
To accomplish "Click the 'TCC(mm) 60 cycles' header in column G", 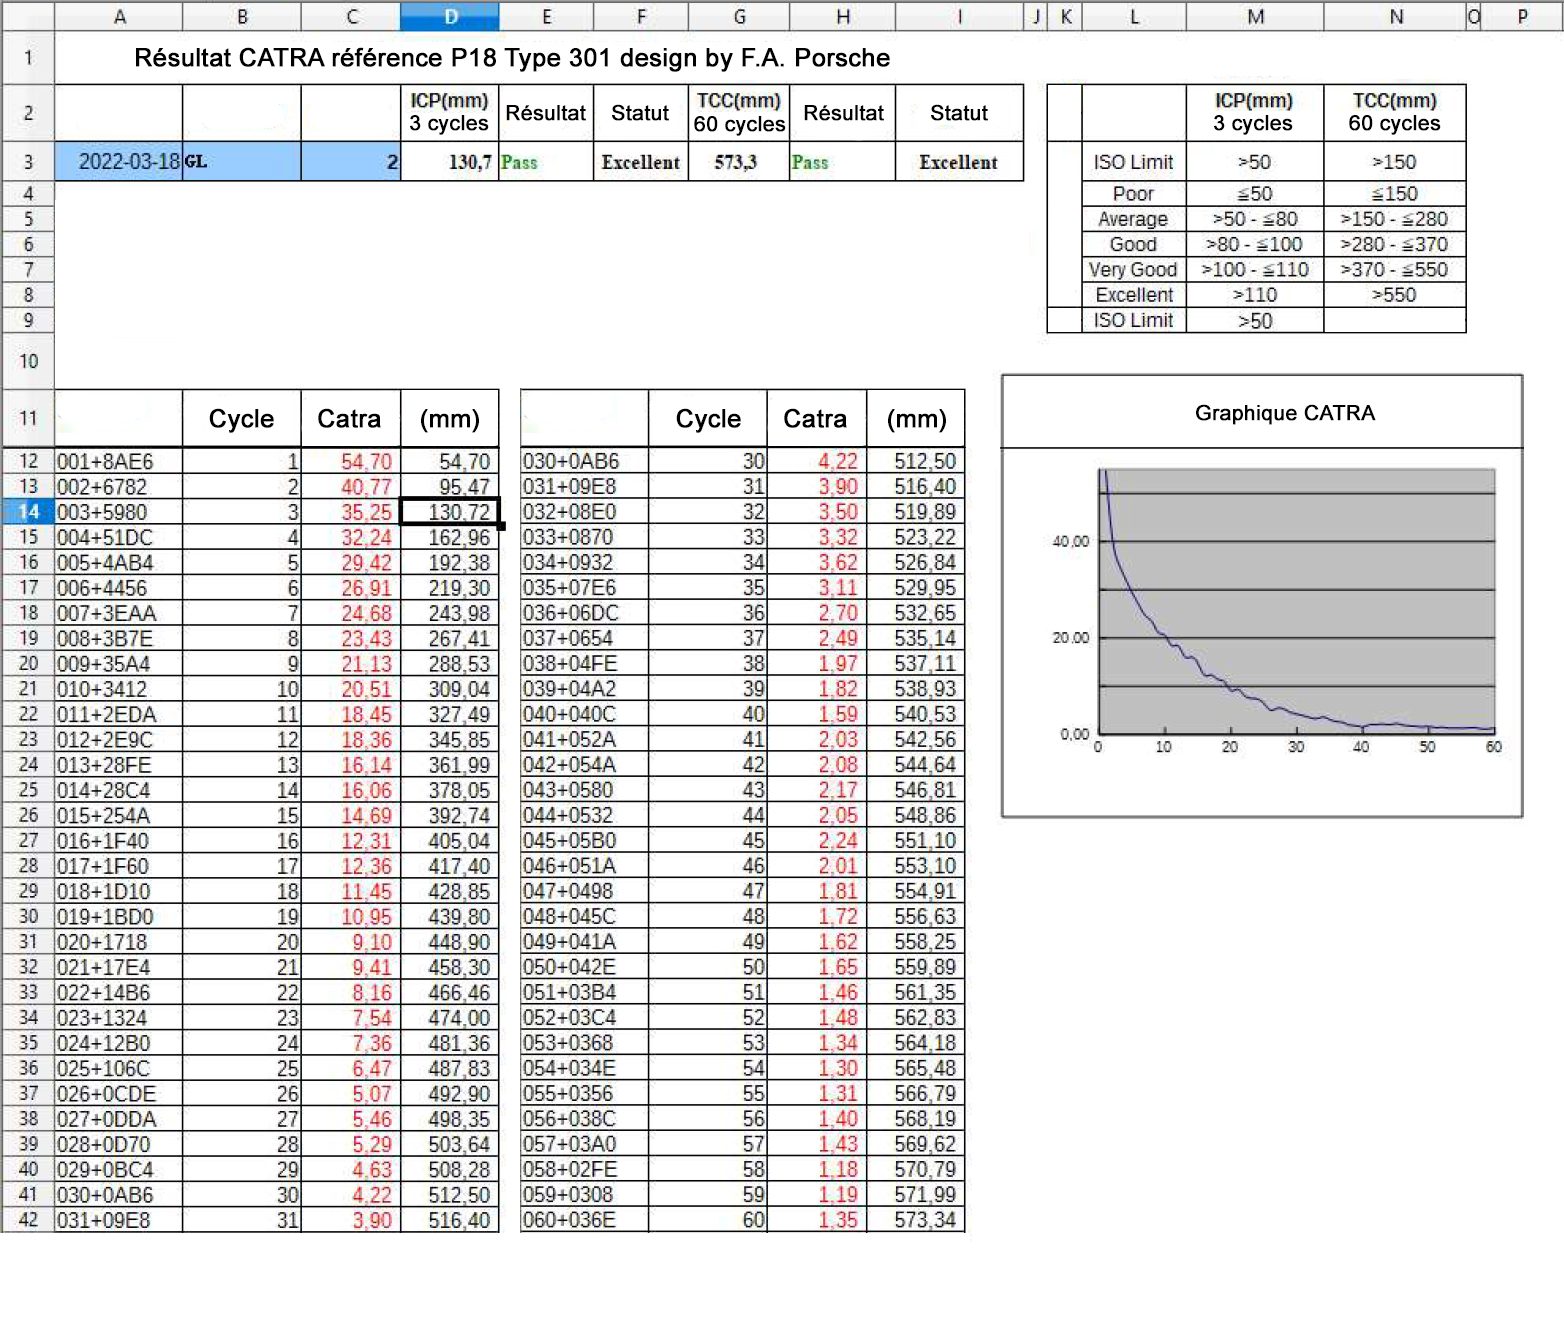I will 739,112.
